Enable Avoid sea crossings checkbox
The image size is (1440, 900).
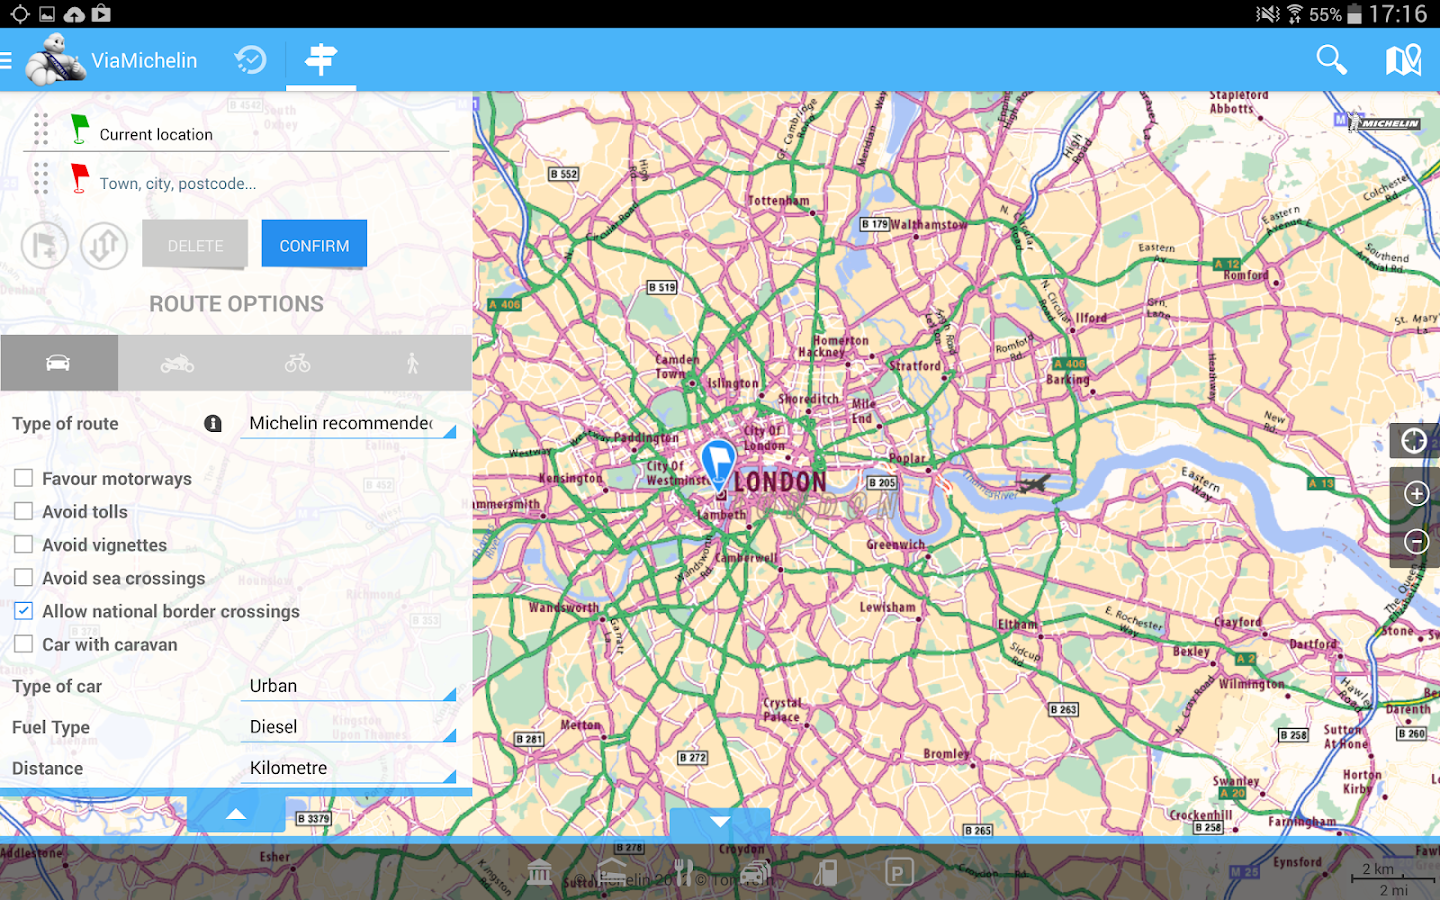23,578
